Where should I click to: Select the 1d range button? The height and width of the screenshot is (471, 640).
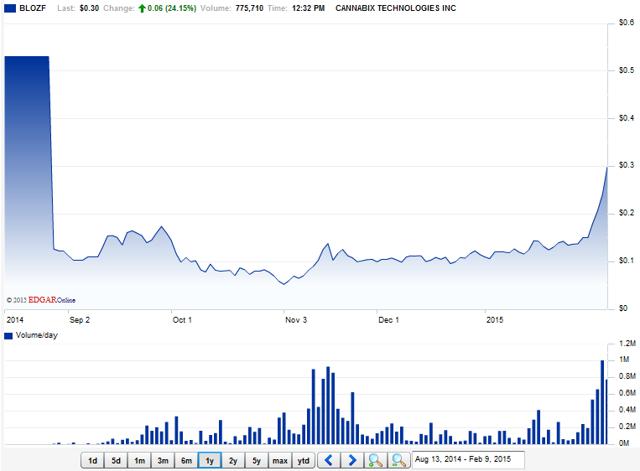click(x=93, y=460)
